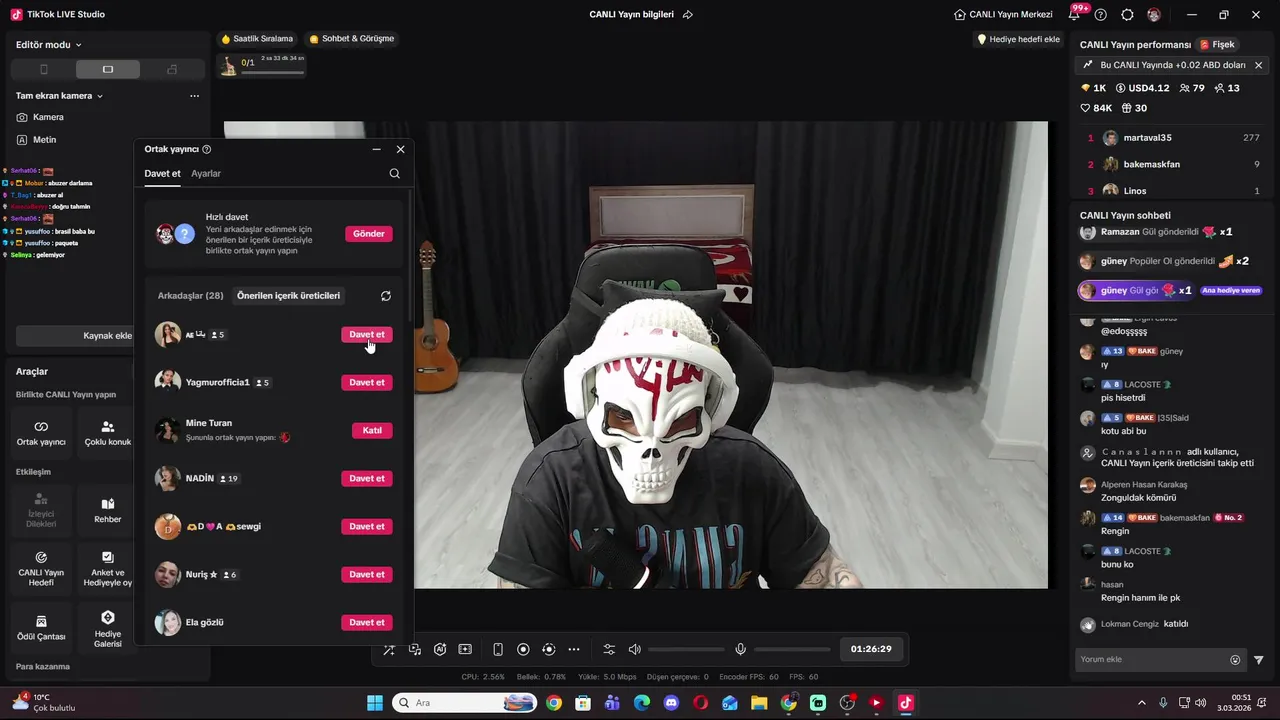Screen dimensions: 1280x720
Task: Adjust the microphone volume slider
Action: 790,649
